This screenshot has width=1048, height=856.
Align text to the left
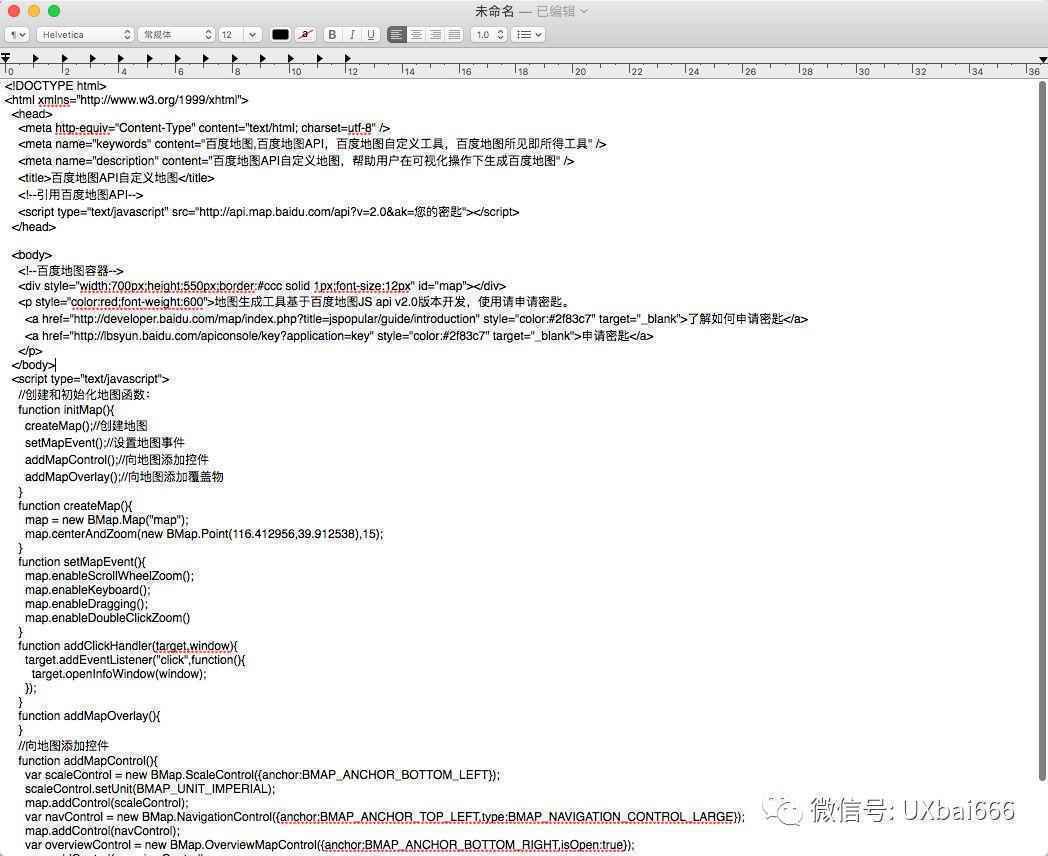(396, 35)
